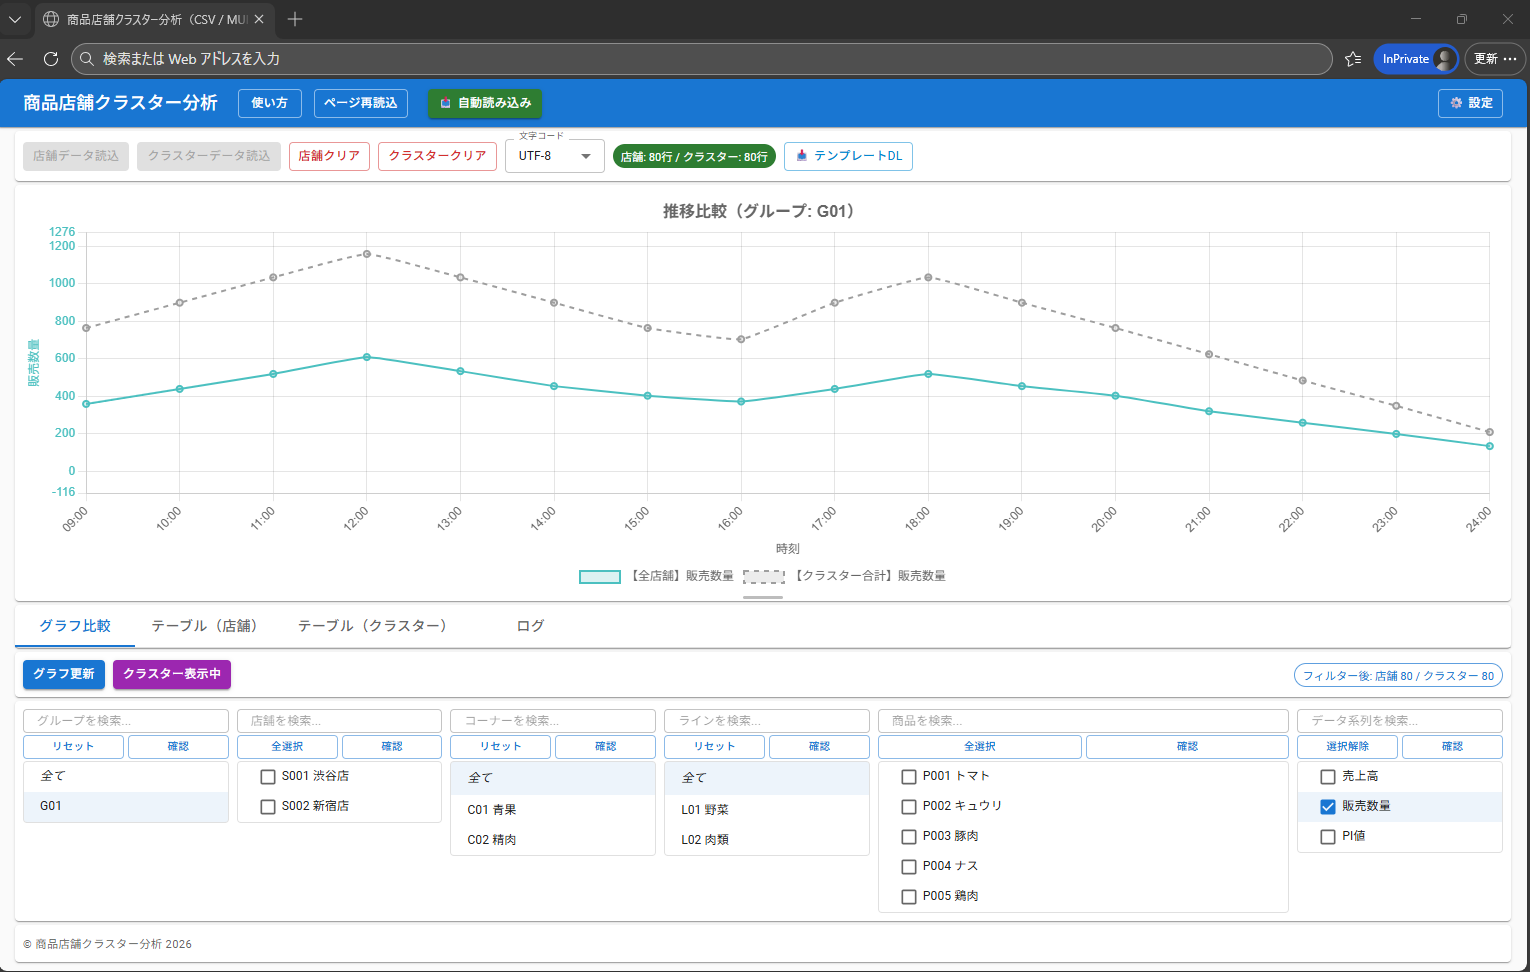
Task: Open the InPrivate profile badge
Action: tap(1416, 59)
